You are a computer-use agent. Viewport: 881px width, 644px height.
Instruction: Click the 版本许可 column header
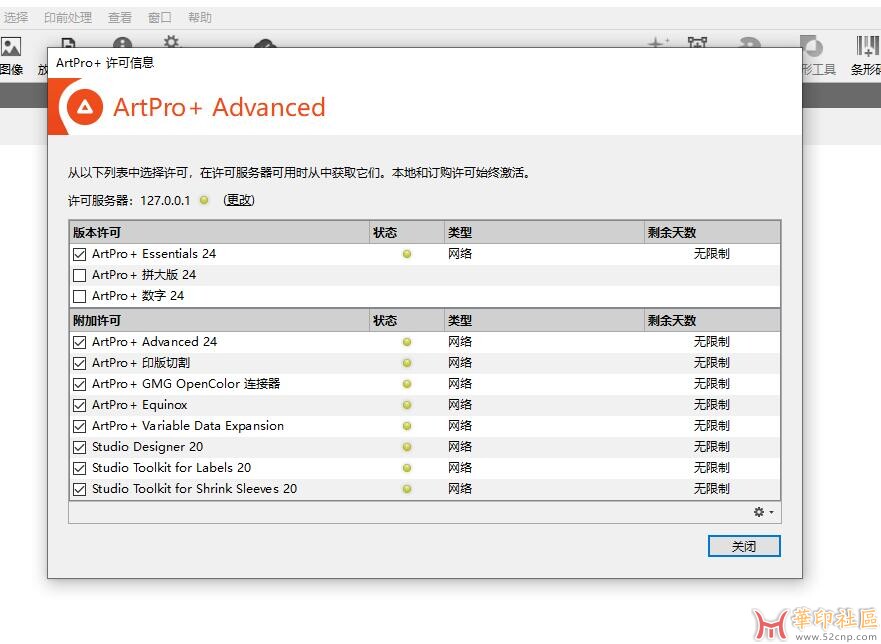pyautogui.click(x=219, y=232)
